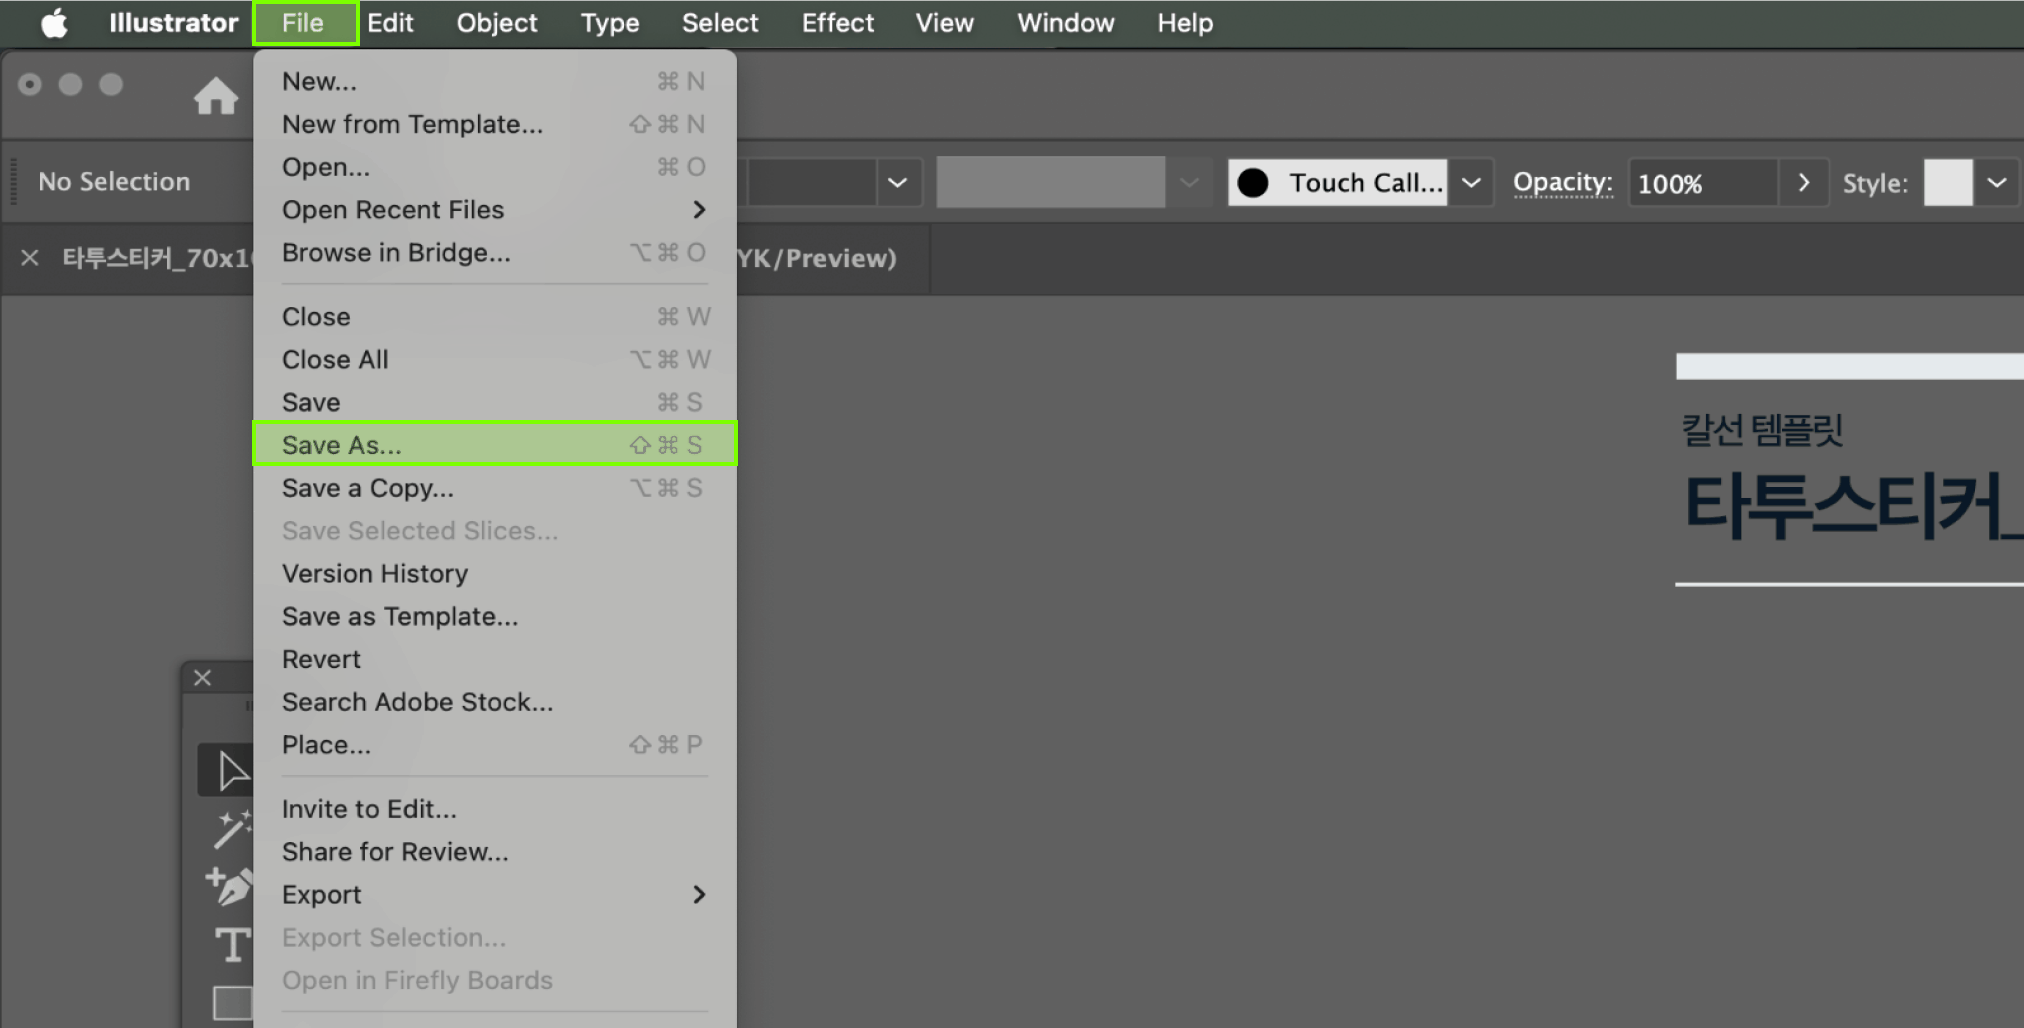Select the Magic Wand tool

pyautogui.click(x=232, y=829)
